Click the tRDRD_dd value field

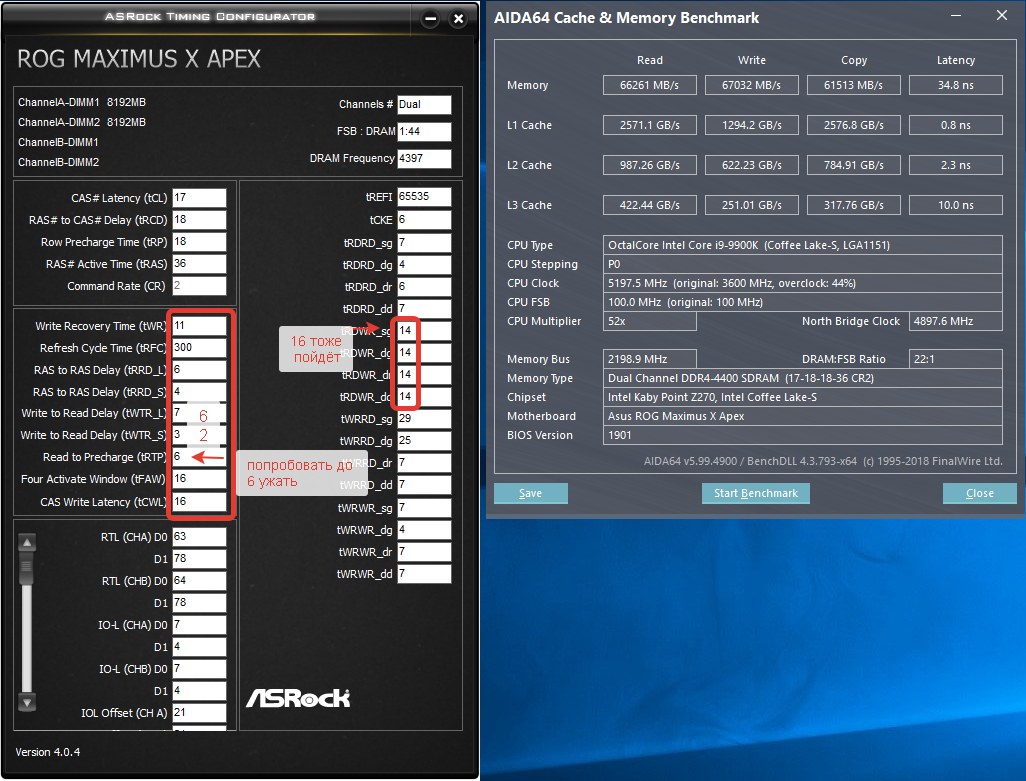[424, 309]
